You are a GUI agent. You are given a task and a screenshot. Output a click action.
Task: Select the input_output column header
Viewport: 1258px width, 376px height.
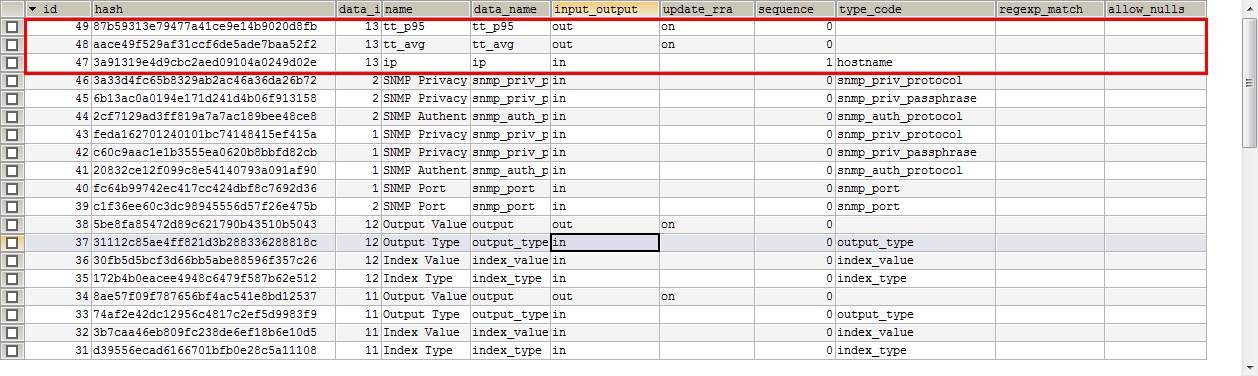click(605, 9)
